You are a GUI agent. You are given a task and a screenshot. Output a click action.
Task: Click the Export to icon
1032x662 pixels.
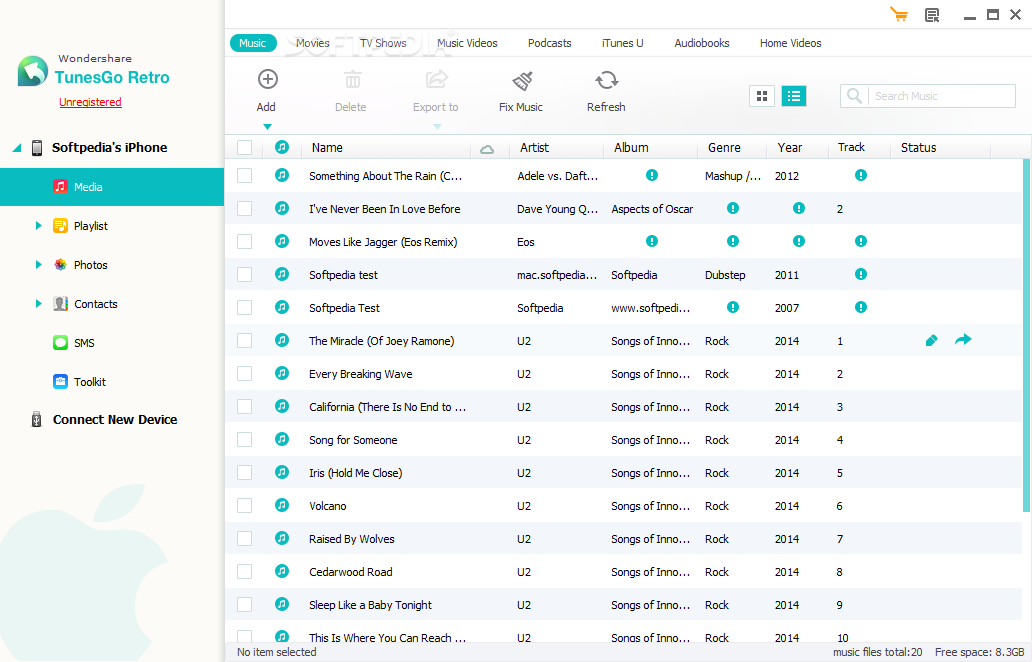[x=436, y=80]
